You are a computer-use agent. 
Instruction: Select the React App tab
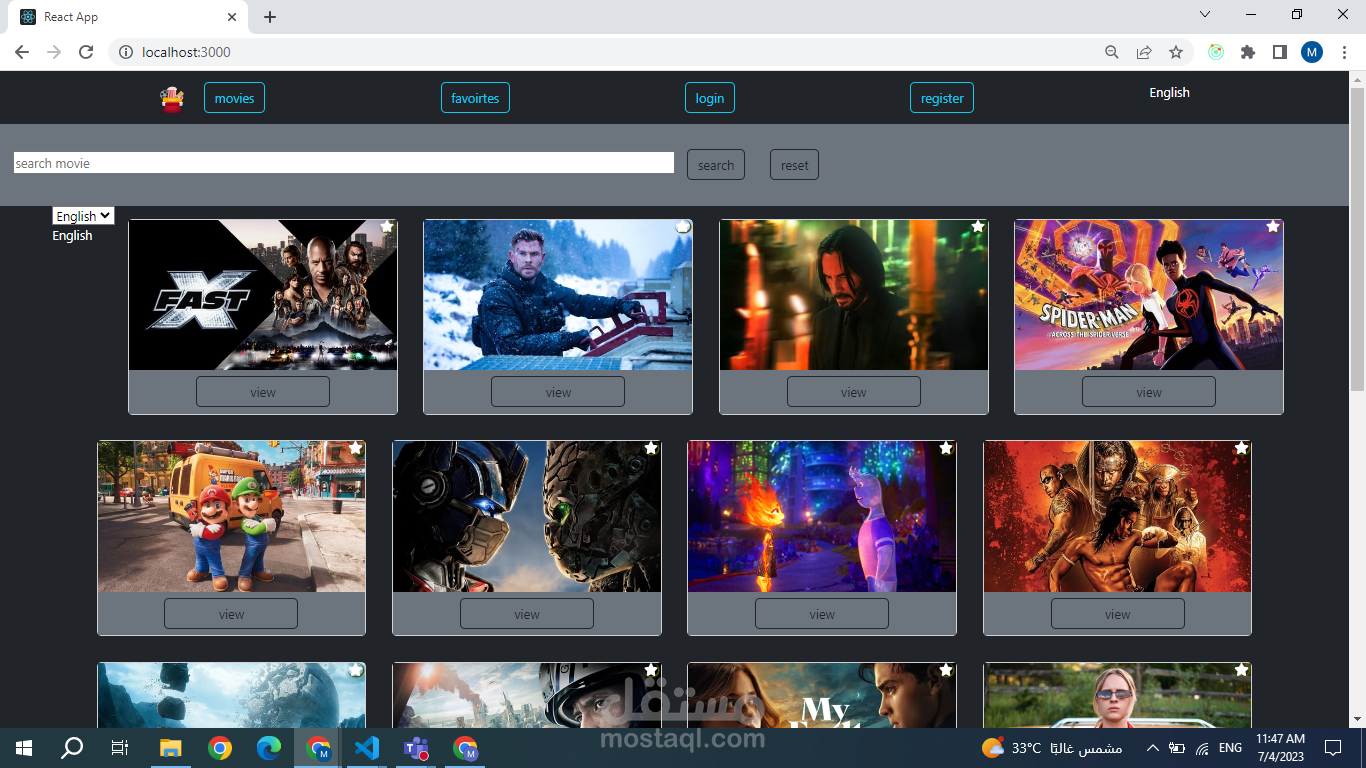coord(128,17)
